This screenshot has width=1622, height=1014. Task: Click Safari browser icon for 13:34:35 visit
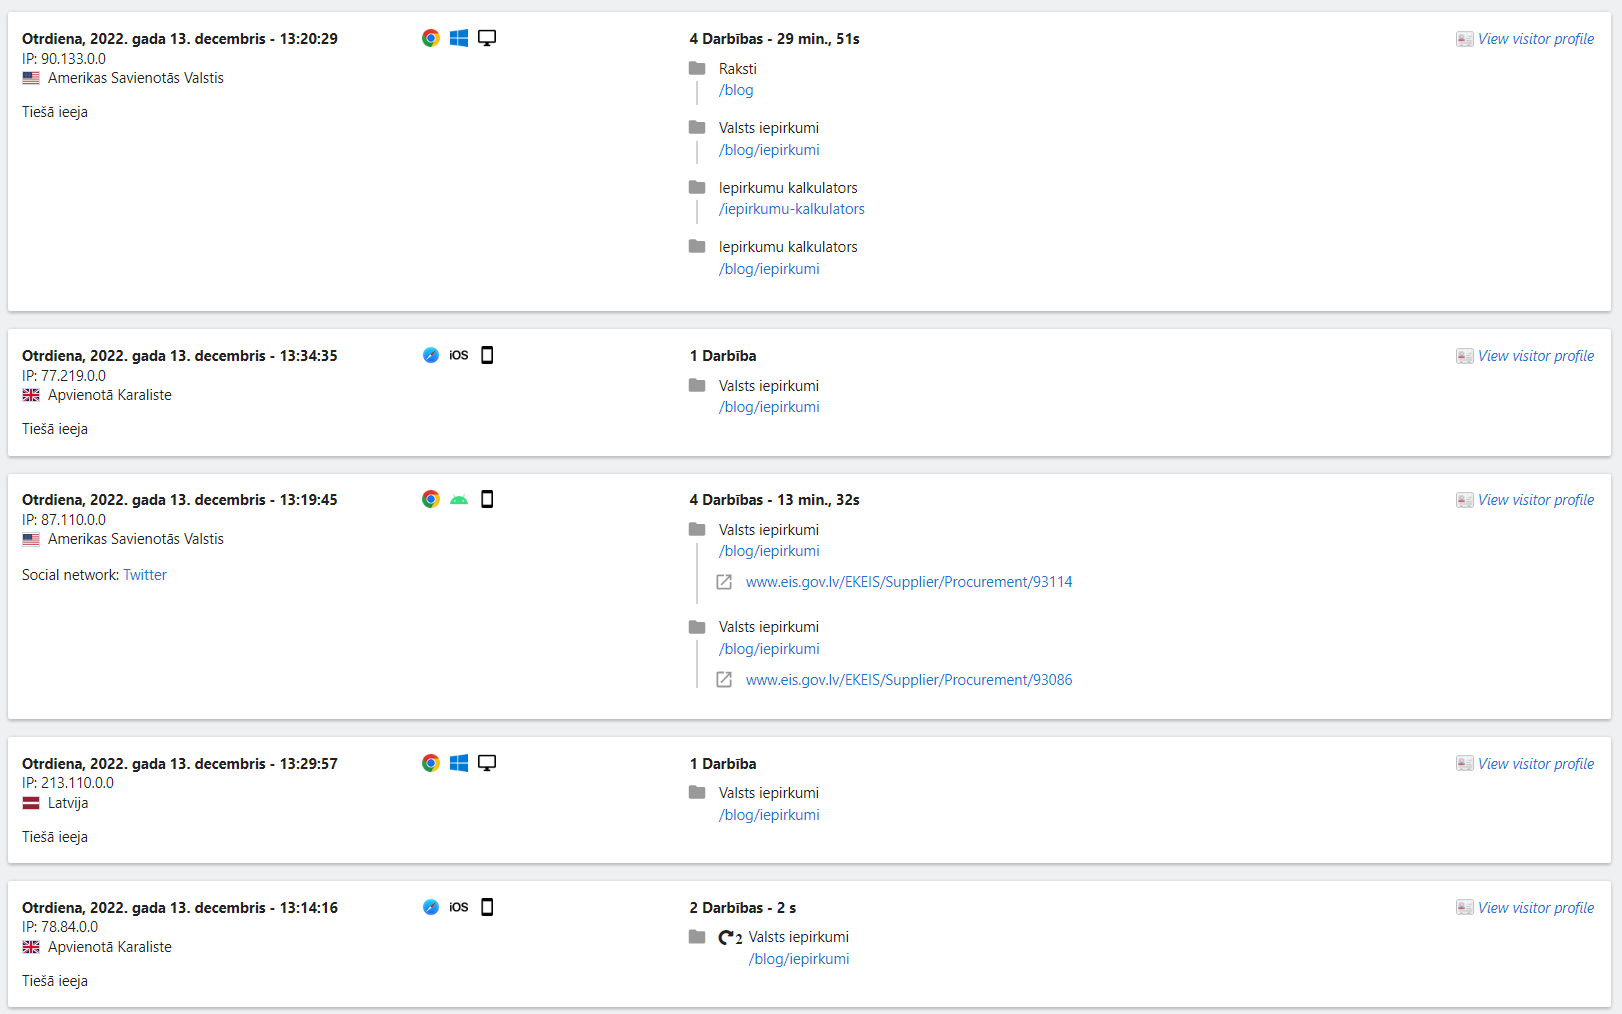pos(431,355)
